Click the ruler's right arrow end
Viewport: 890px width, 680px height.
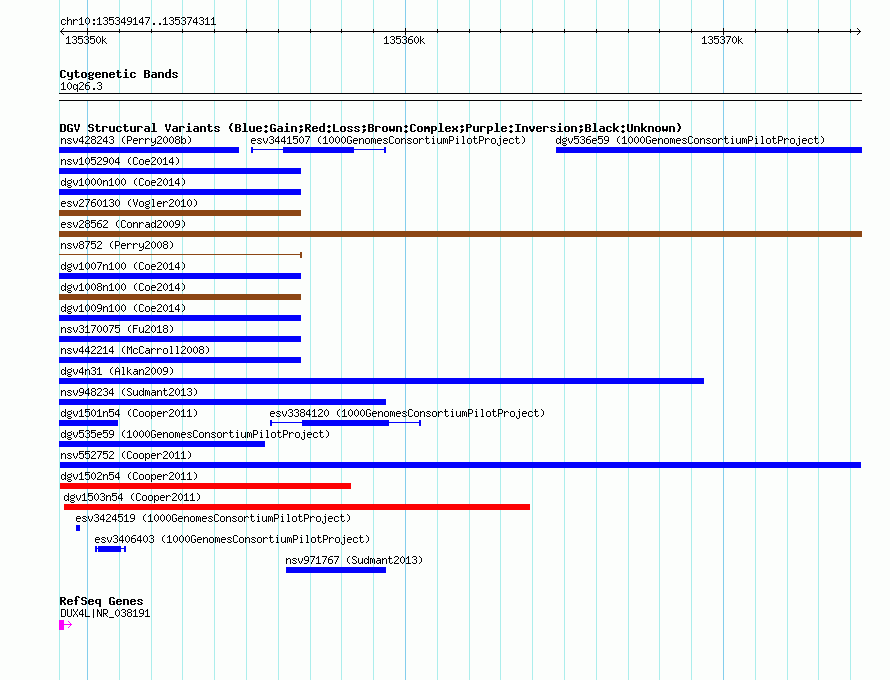click(858, 31)
